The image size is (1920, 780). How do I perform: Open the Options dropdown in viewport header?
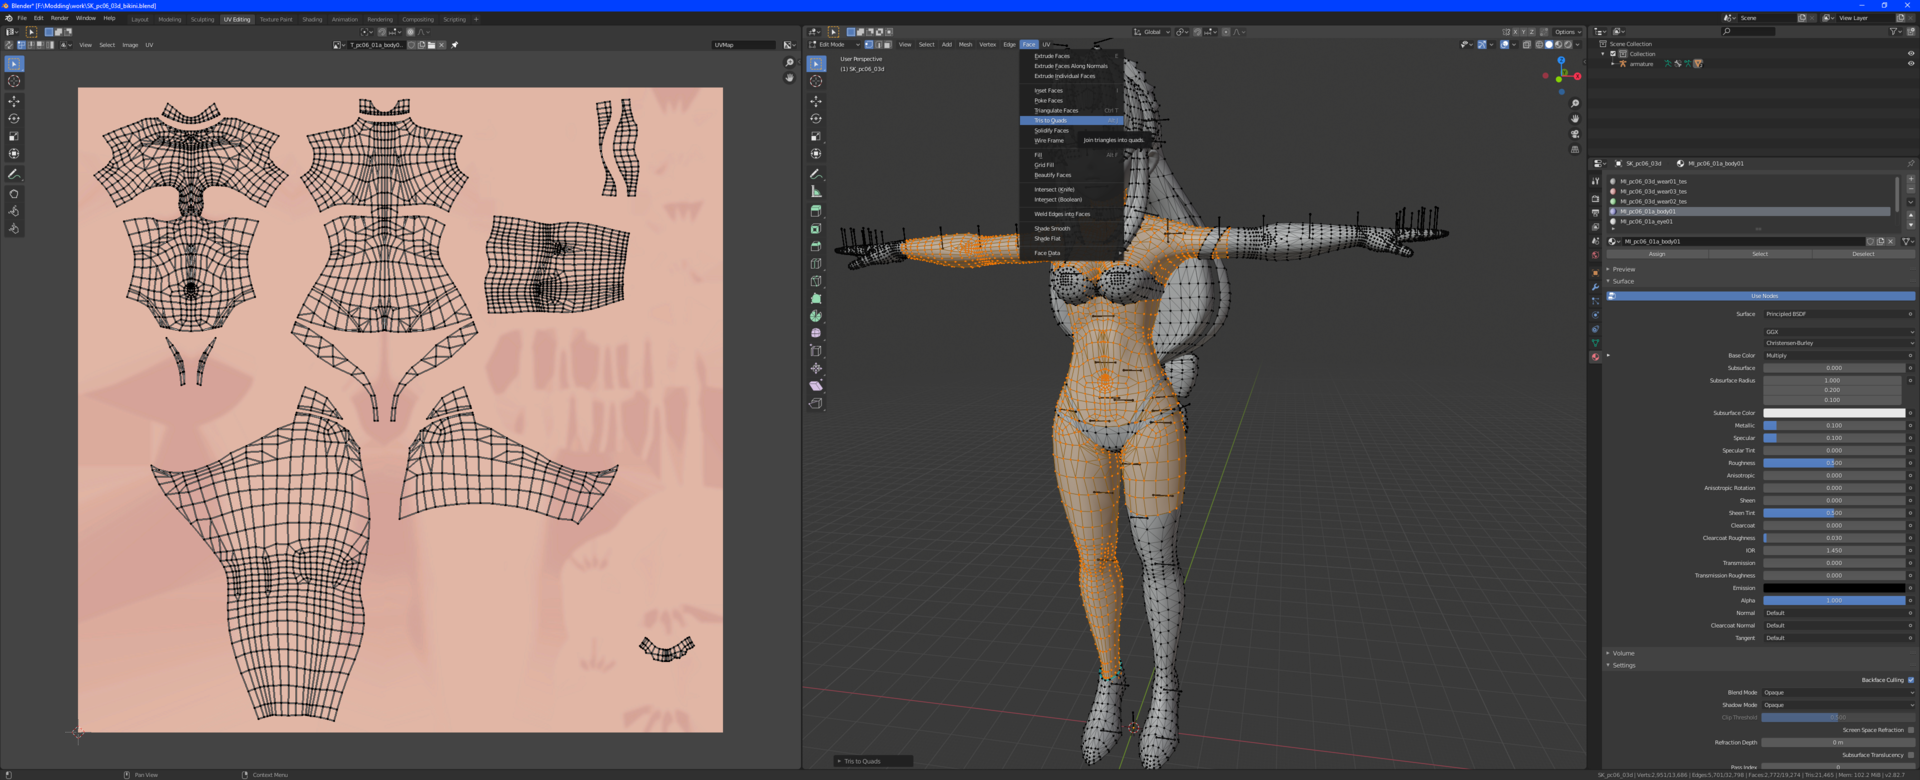click(x=1567, y=32)
